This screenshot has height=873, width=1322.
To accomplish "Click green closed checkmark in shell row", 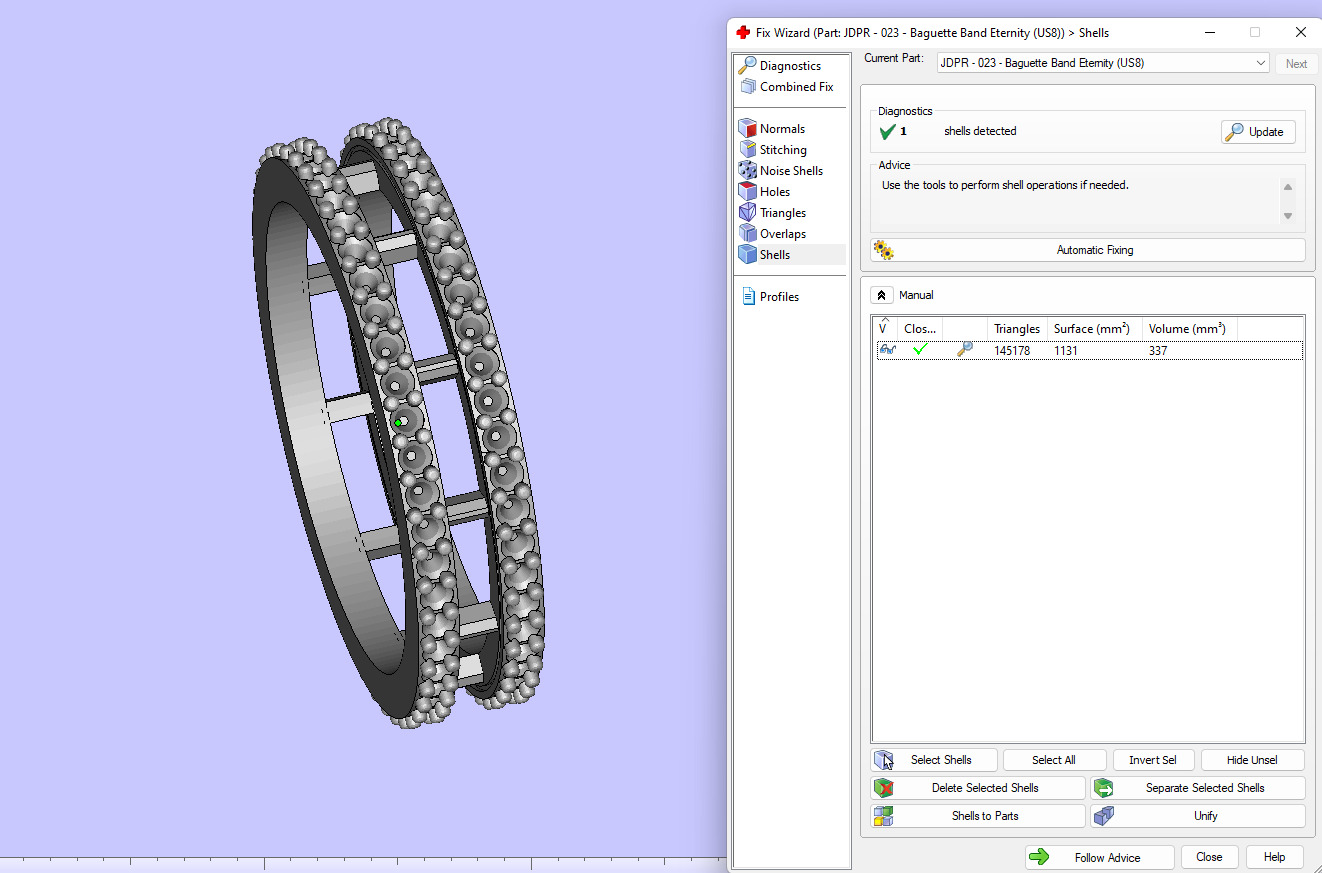I will tap(920, 350).
